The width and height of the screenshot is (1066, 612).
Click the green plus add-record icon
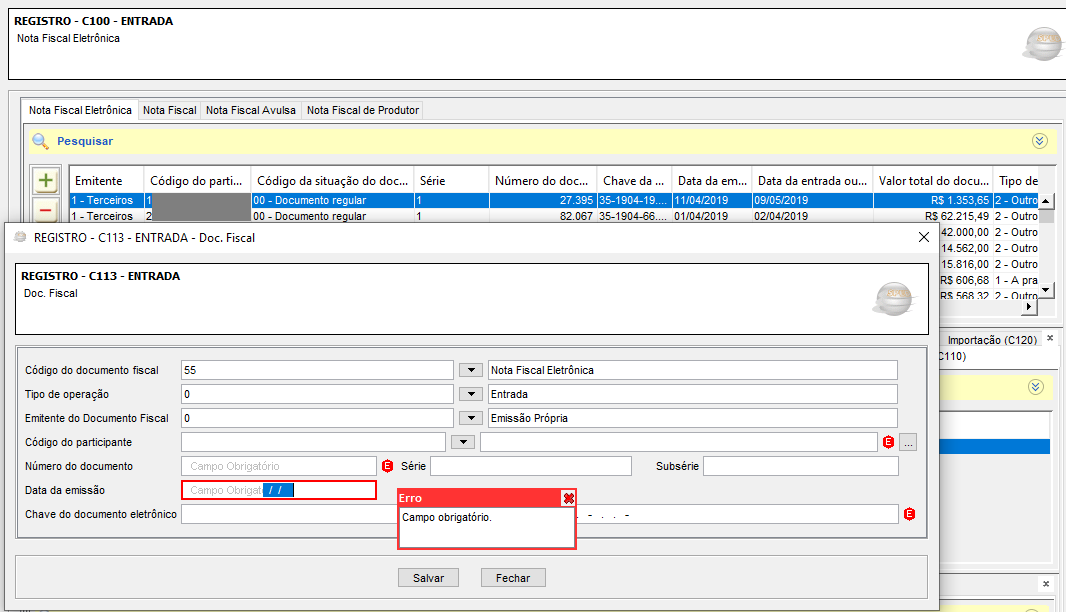tap(46, 181)
